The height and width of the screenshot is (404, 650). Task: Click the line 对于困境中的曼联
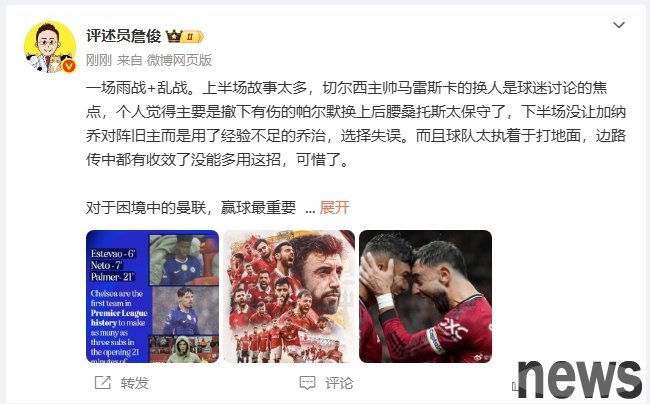191,207
